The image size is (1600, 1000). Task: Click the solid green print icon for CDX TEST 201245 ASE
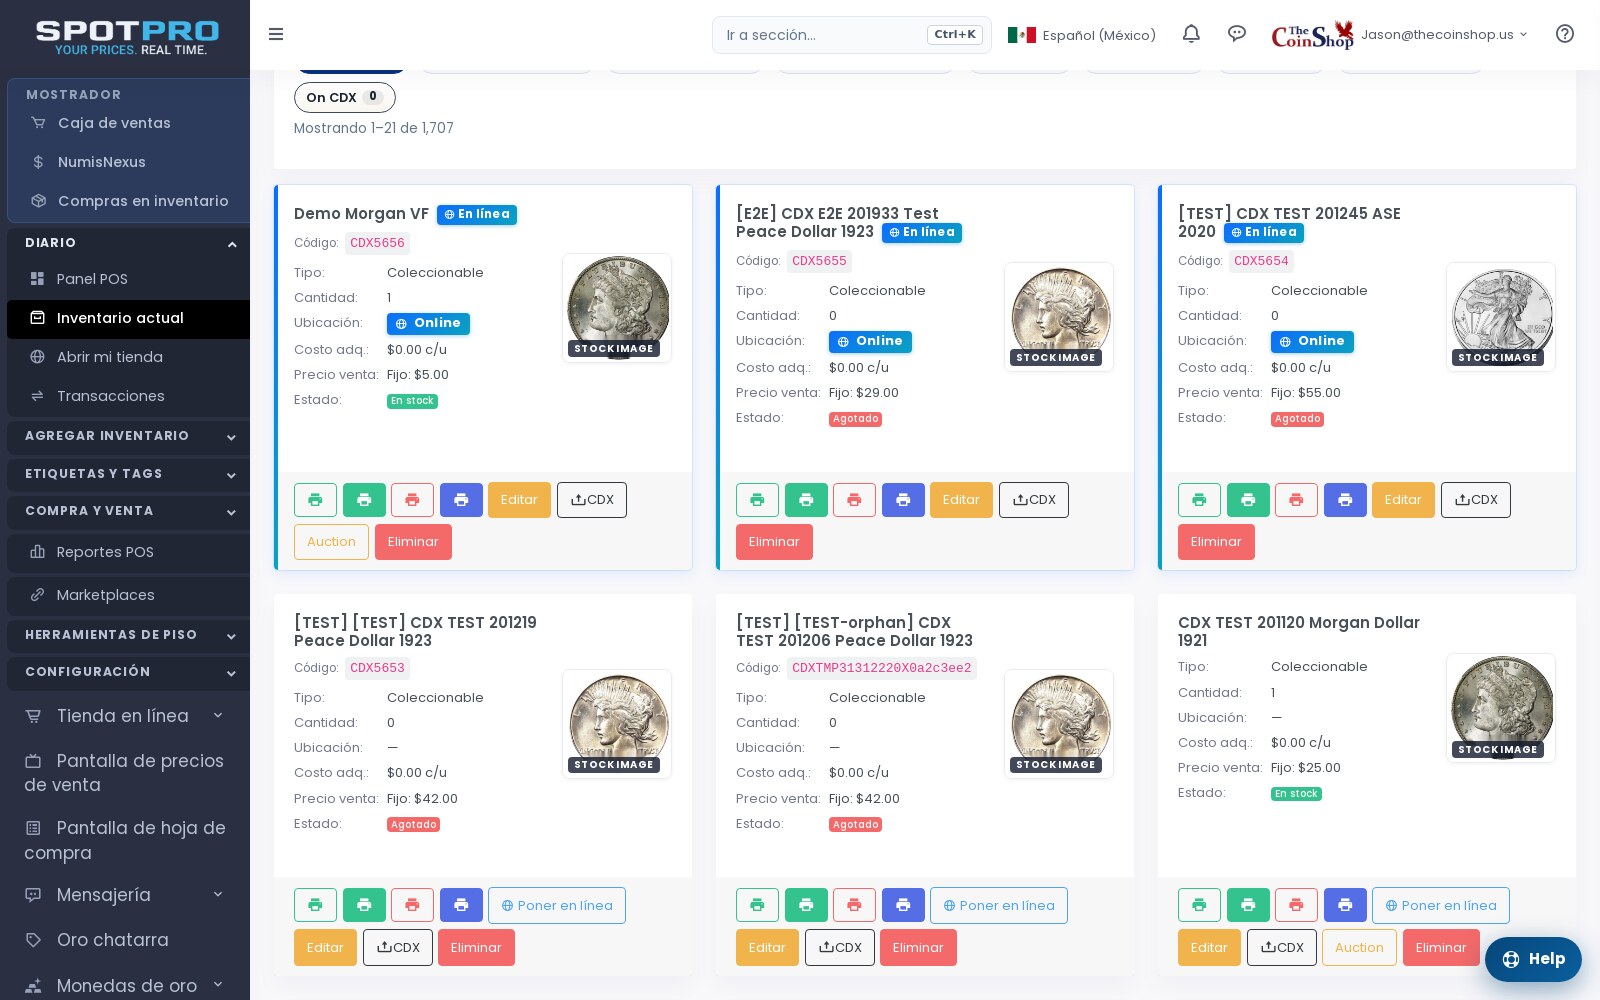coord(1248,500)
